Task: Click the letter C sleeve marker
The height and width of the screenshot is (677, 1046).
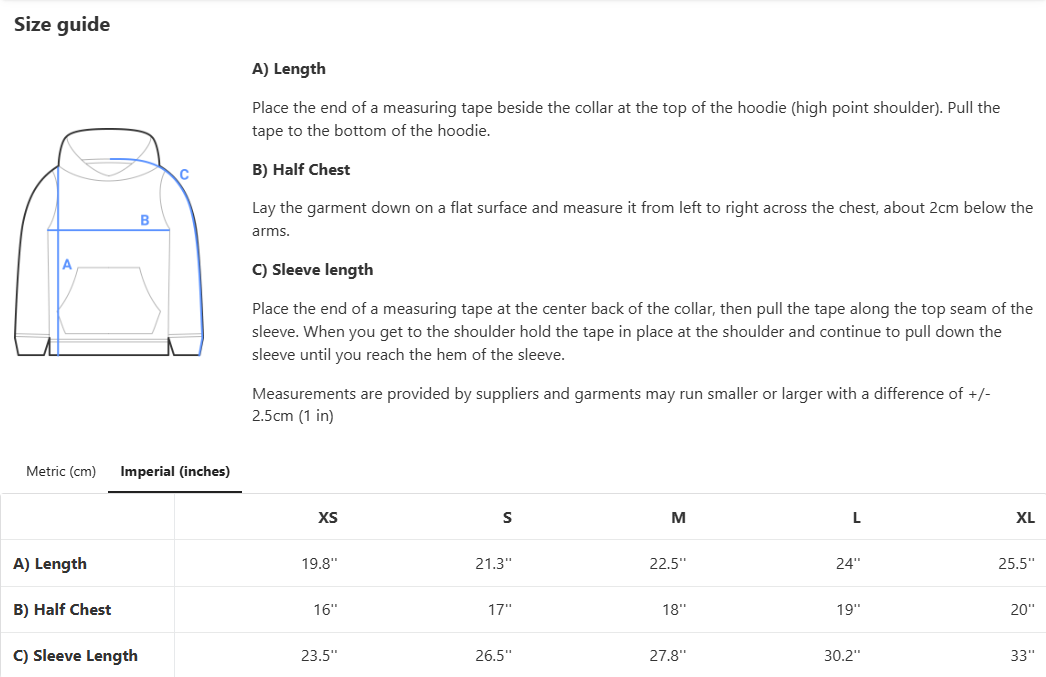Action: click(x=184, y=175)
